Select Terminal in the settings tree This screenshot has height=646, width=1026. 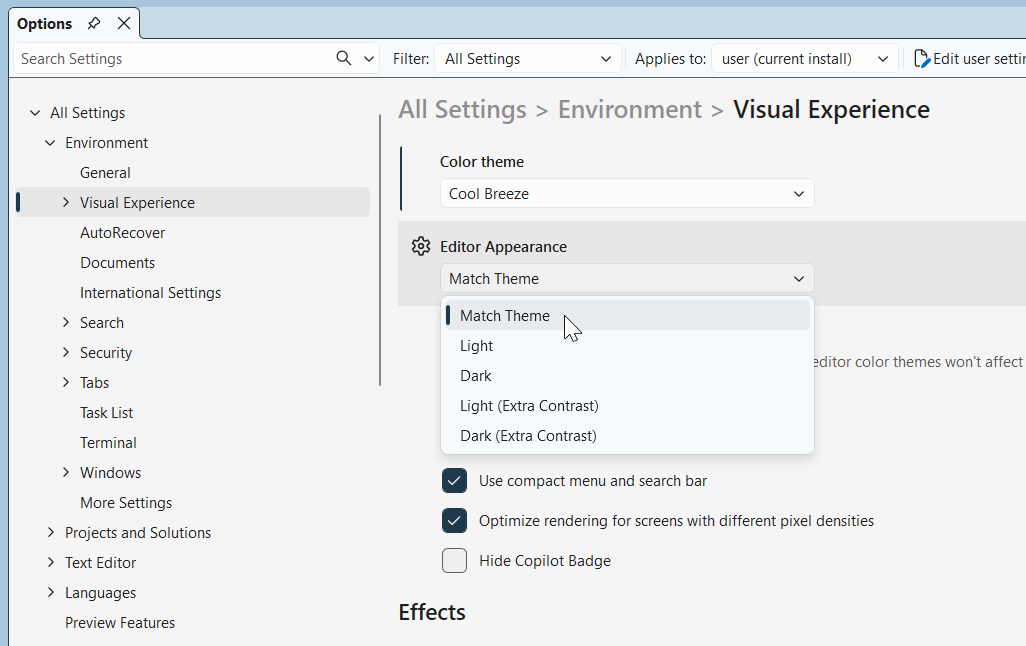[108, 442]
